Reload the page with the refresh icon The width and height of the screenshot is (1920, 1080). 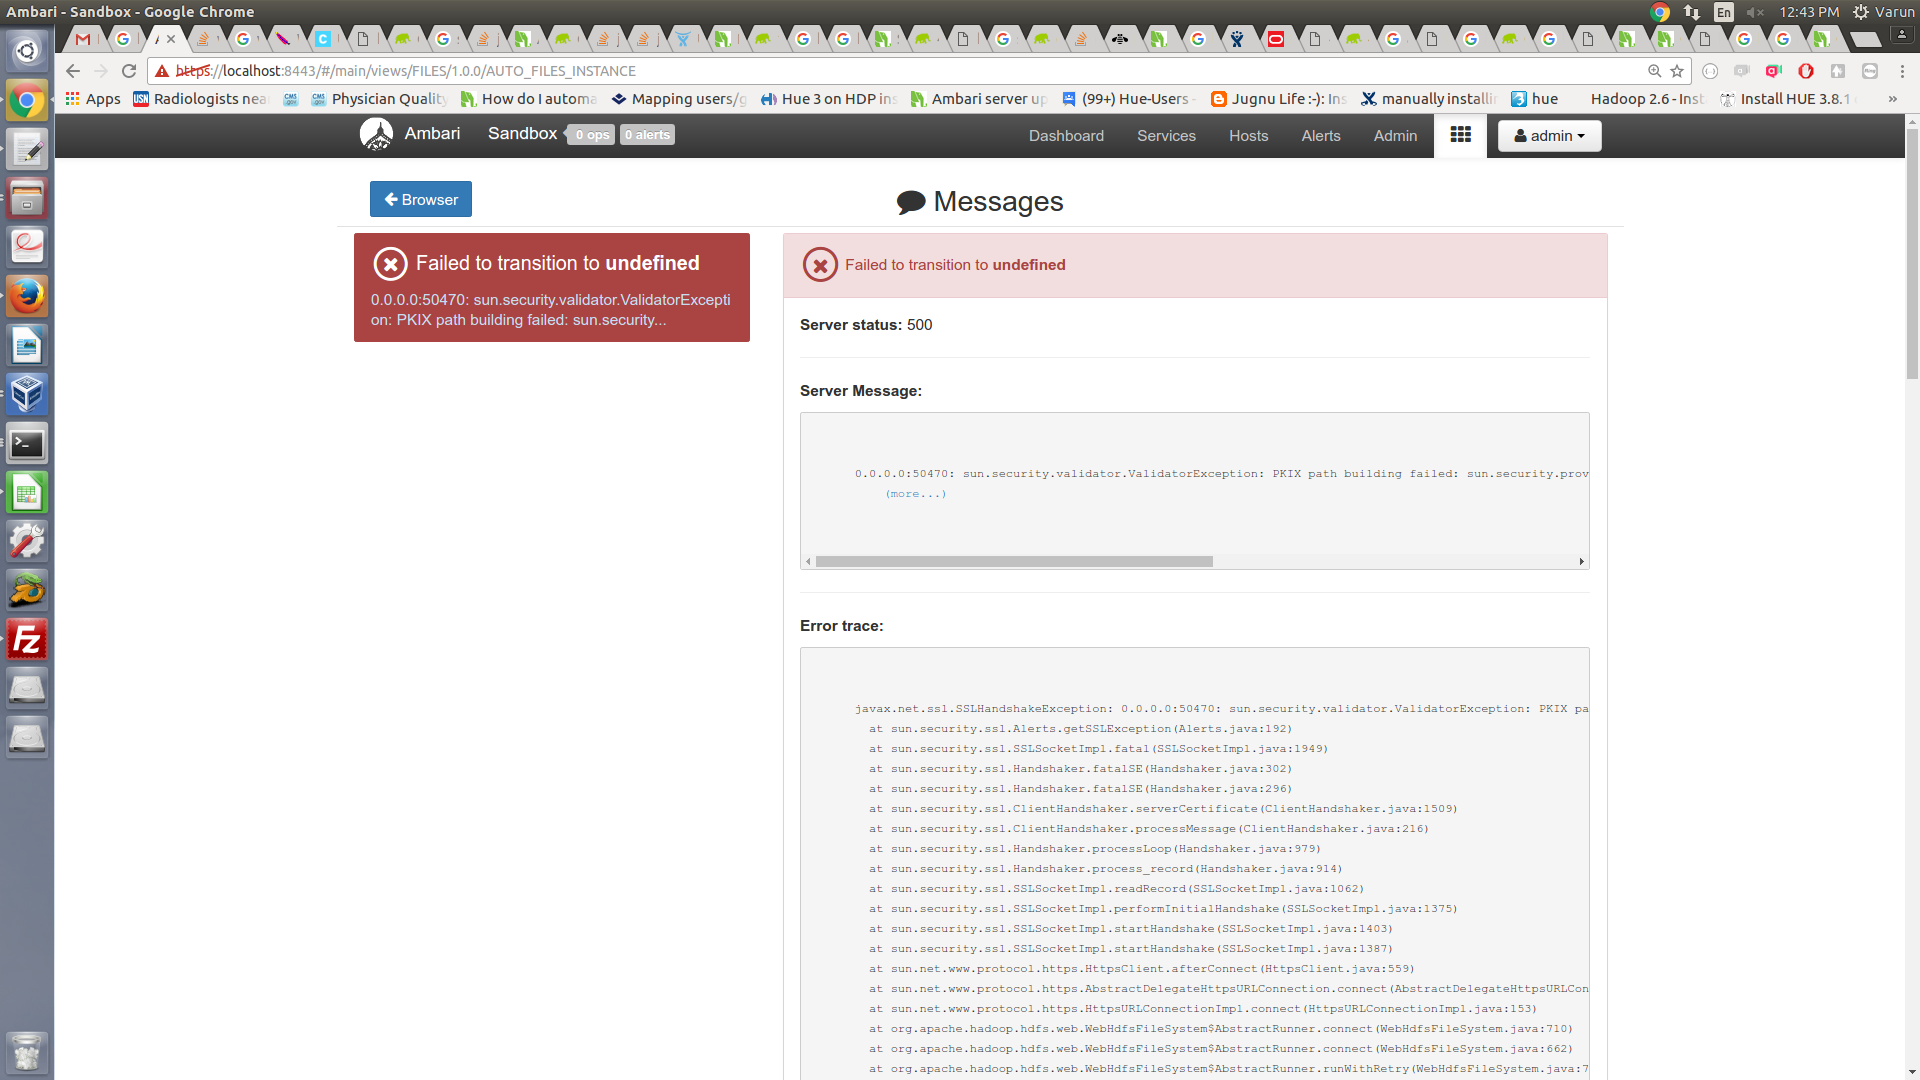pos(129,71)
